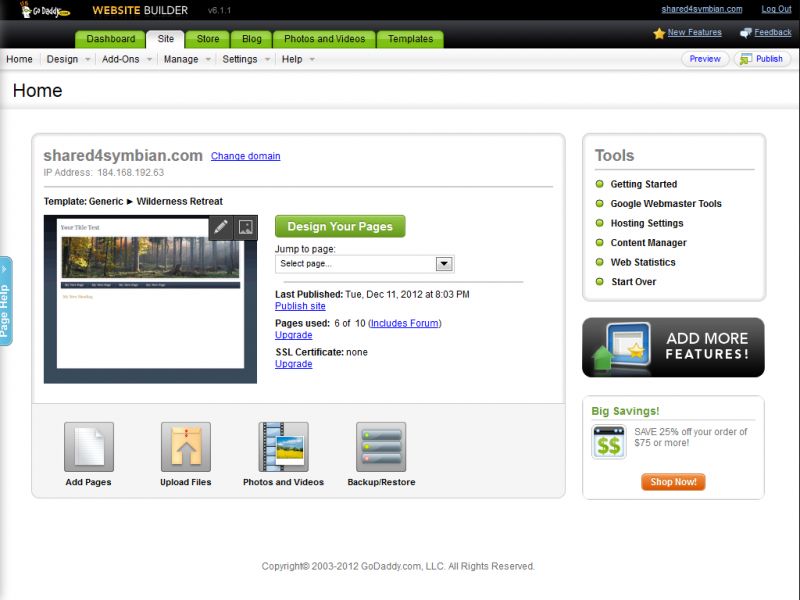
Task: Click the Publish button
Action: (x=762, y=59)
